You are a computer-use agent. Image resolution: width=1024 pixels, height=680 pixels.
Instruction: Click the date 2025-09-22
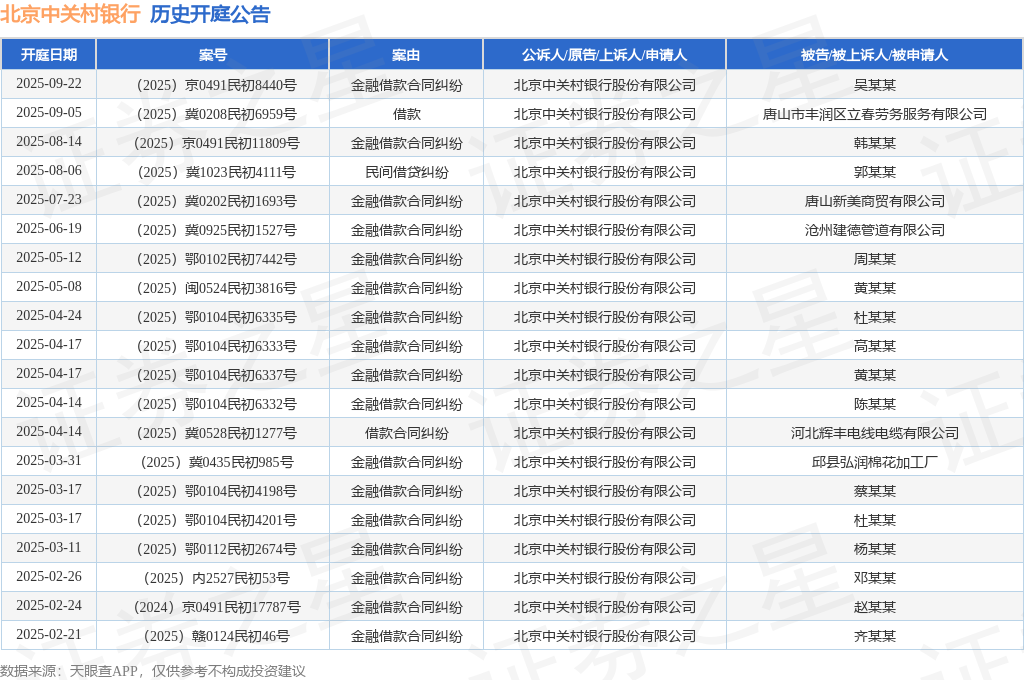pyautogui.click(x=49, y=84)
